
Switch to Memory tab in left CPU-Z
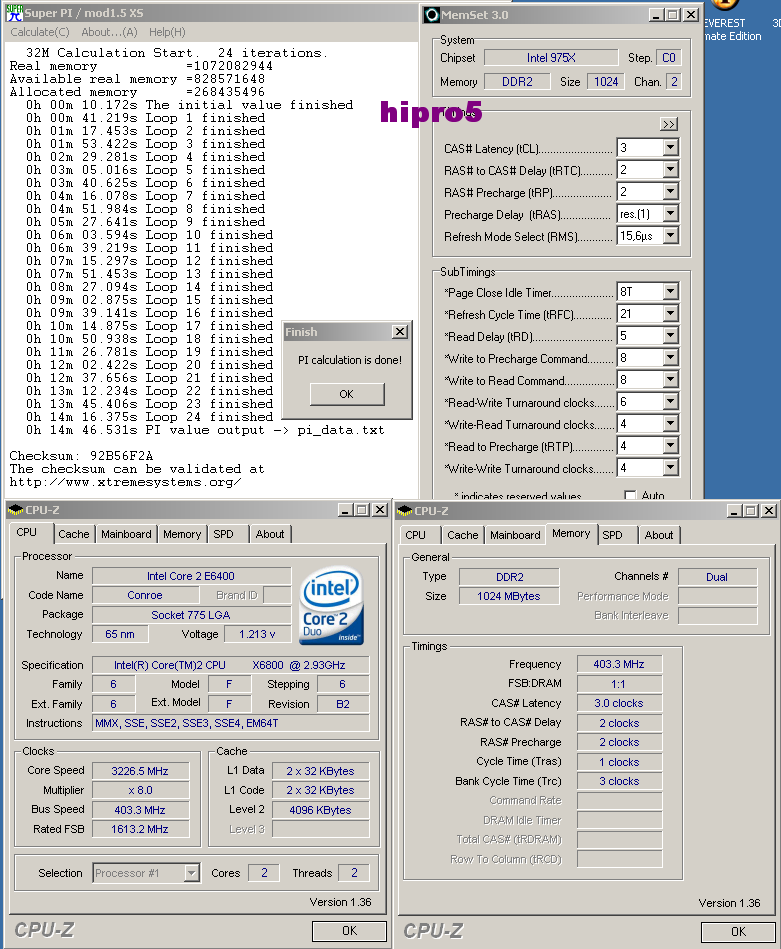[x=182, y=534]
